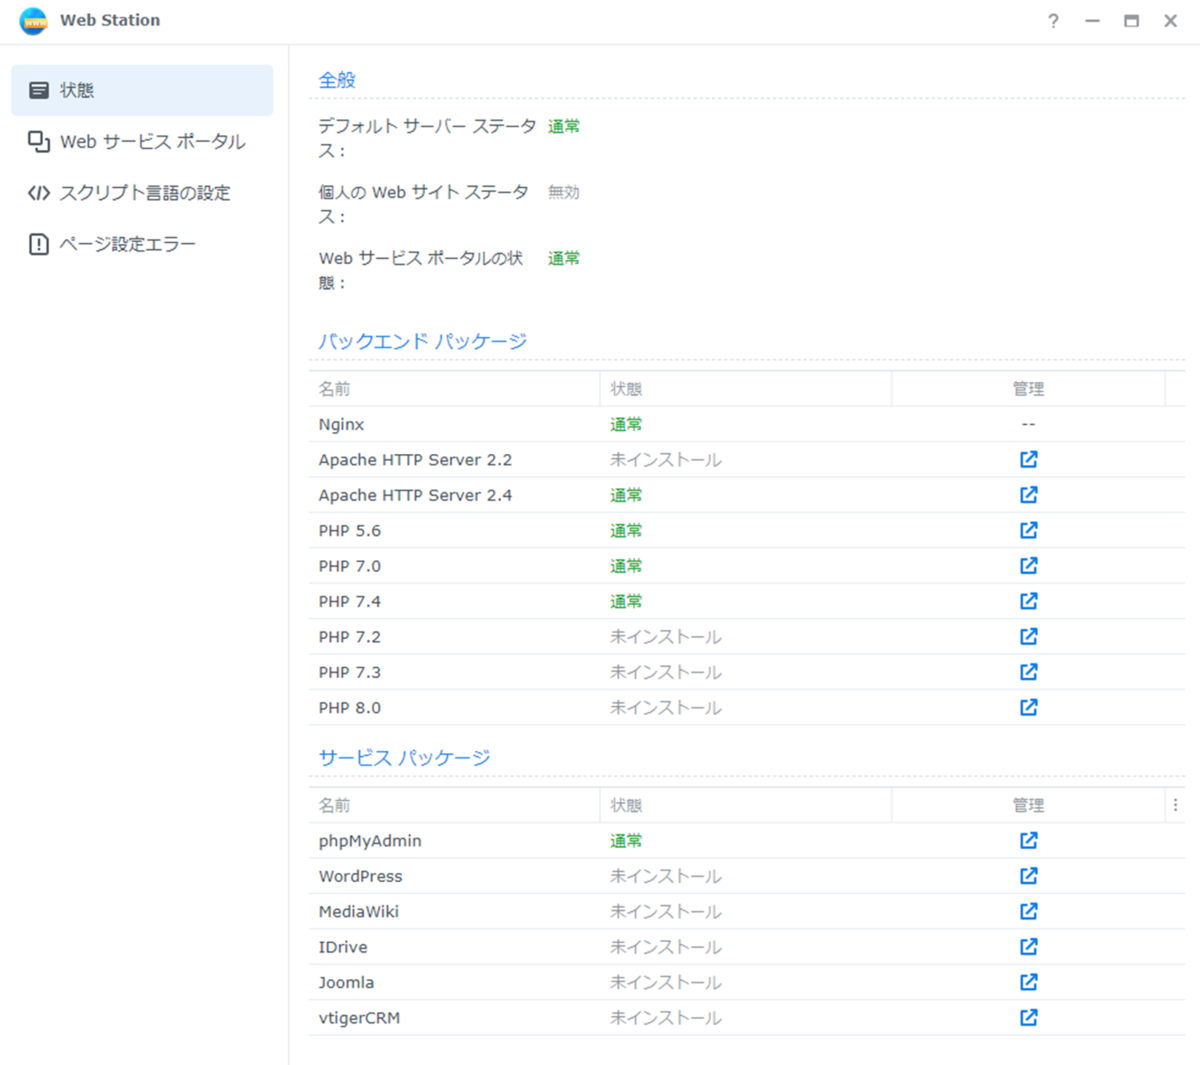Click 通常 status for Nginx

(x=626, y=424)
